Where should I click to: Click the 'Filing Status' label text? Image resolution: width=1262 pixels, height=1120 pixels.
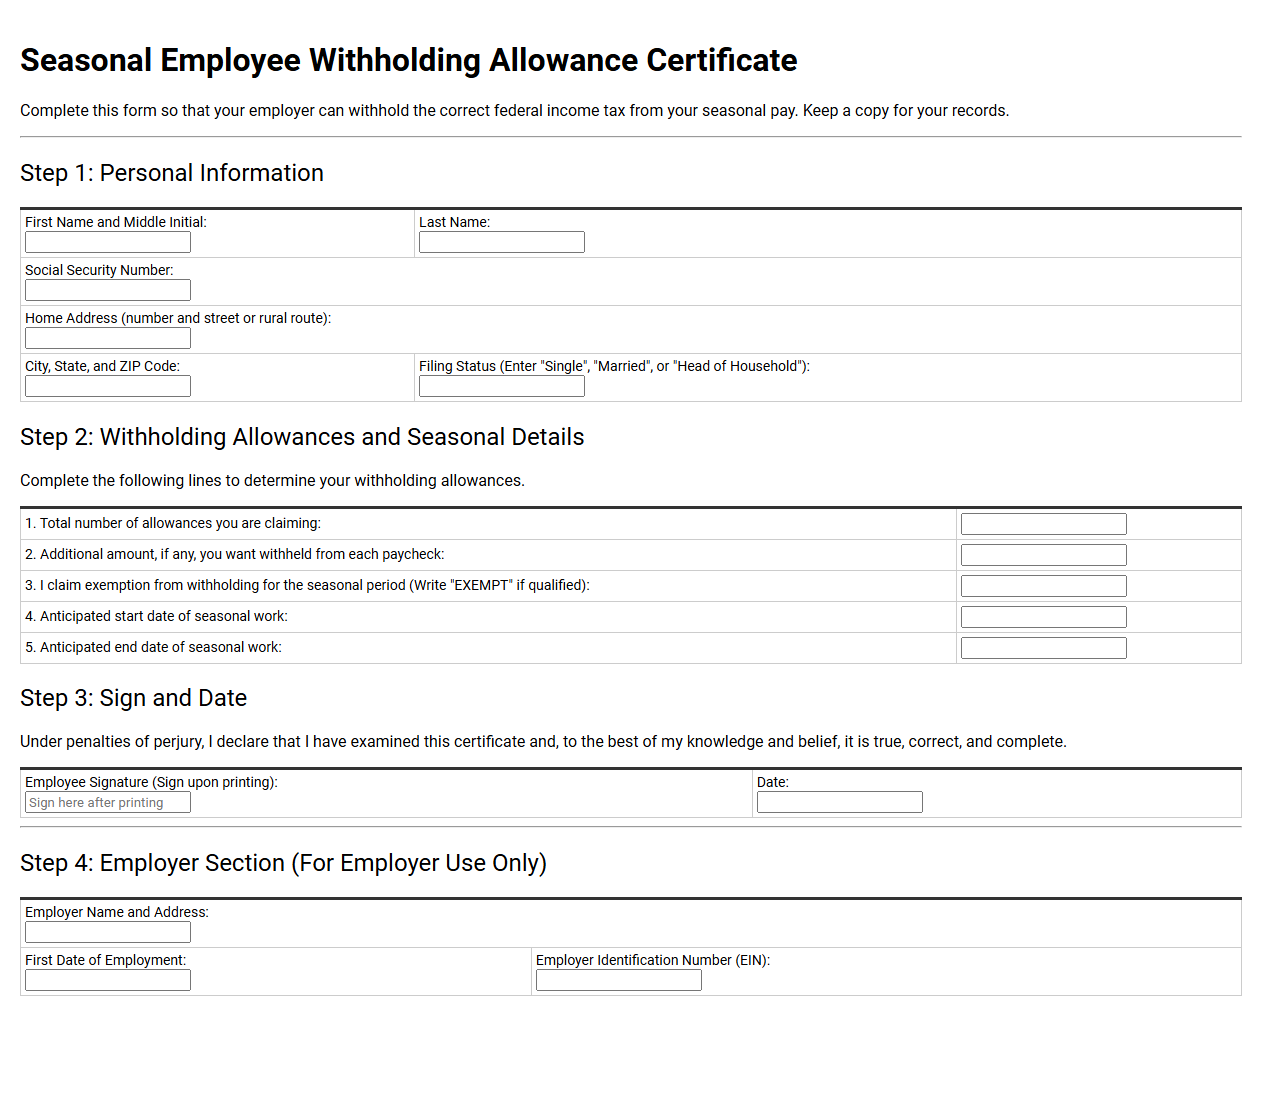click(x=615, y=366)
